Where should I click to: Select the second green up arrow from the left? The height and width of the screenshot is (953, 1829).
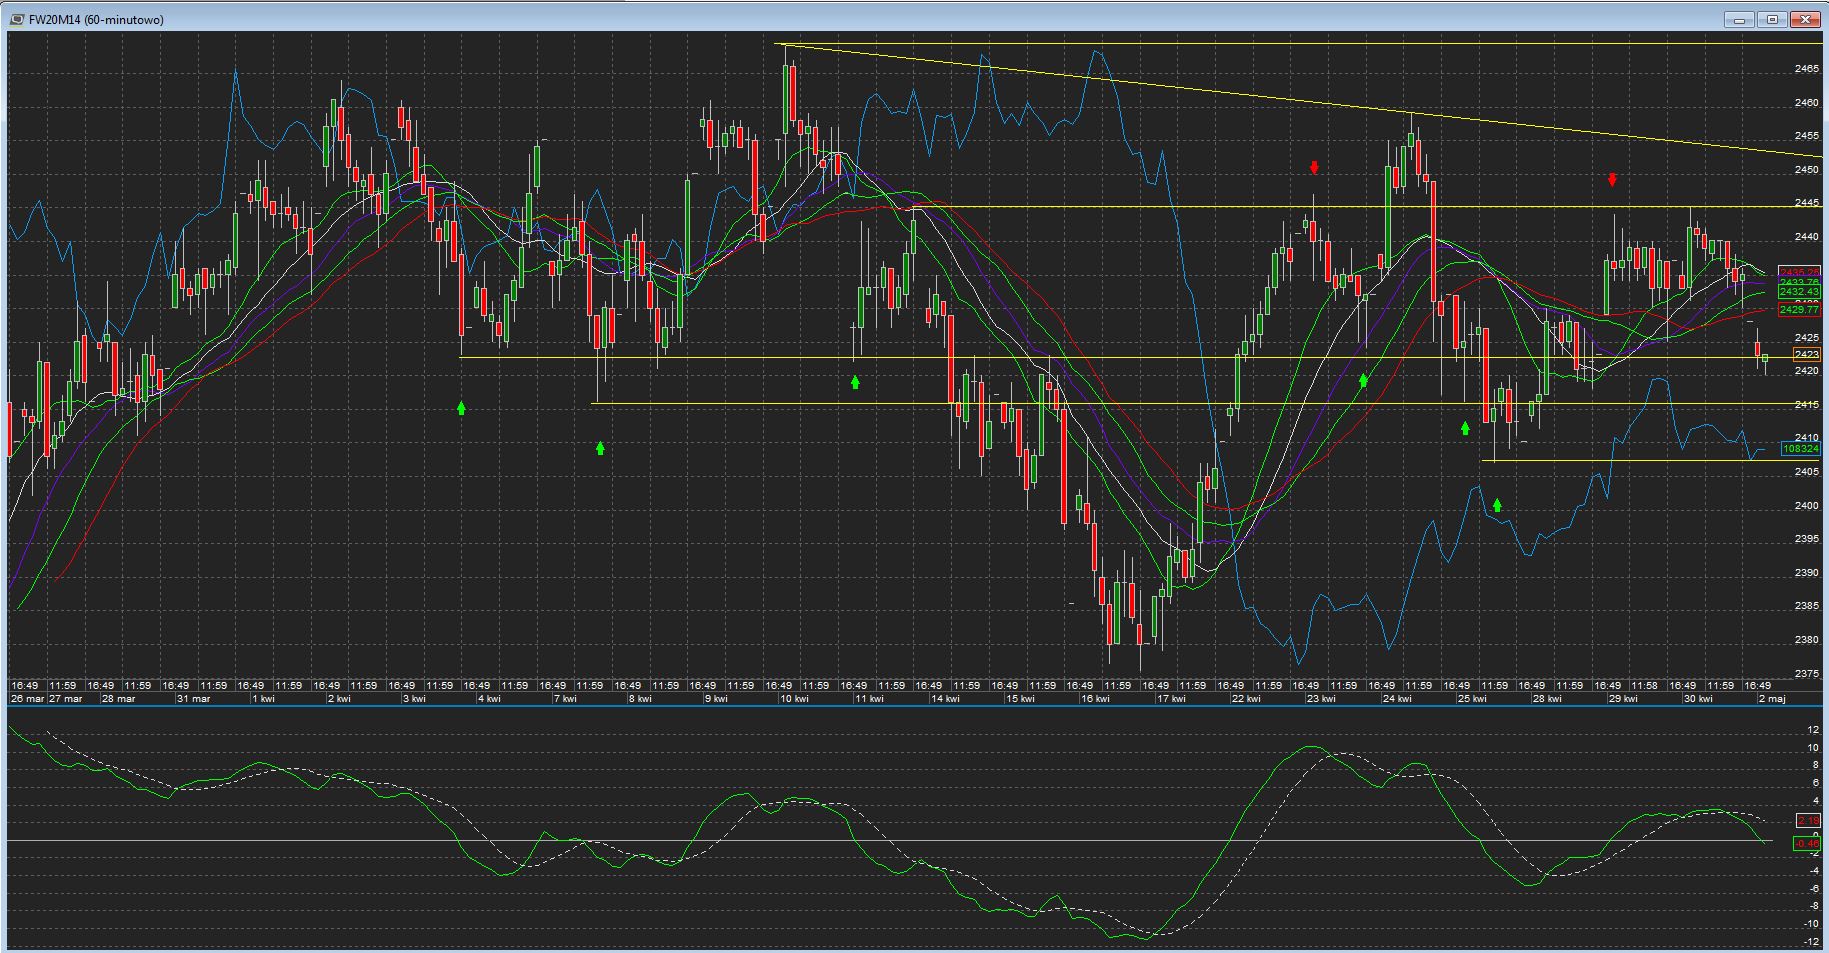point(600,448)
